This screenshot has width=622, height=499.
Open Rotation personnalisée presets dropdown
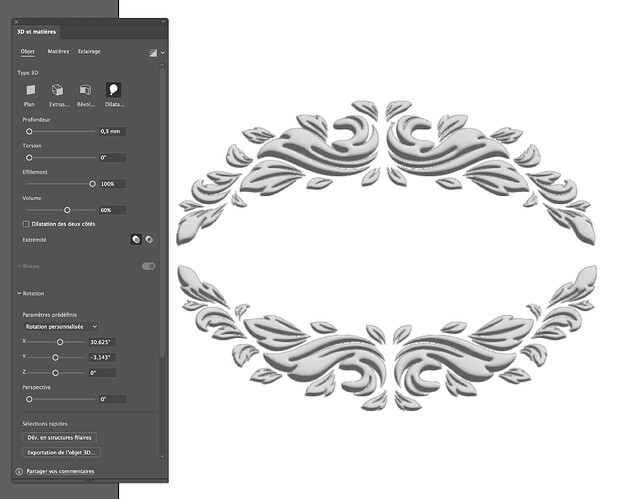pos(61,327)
